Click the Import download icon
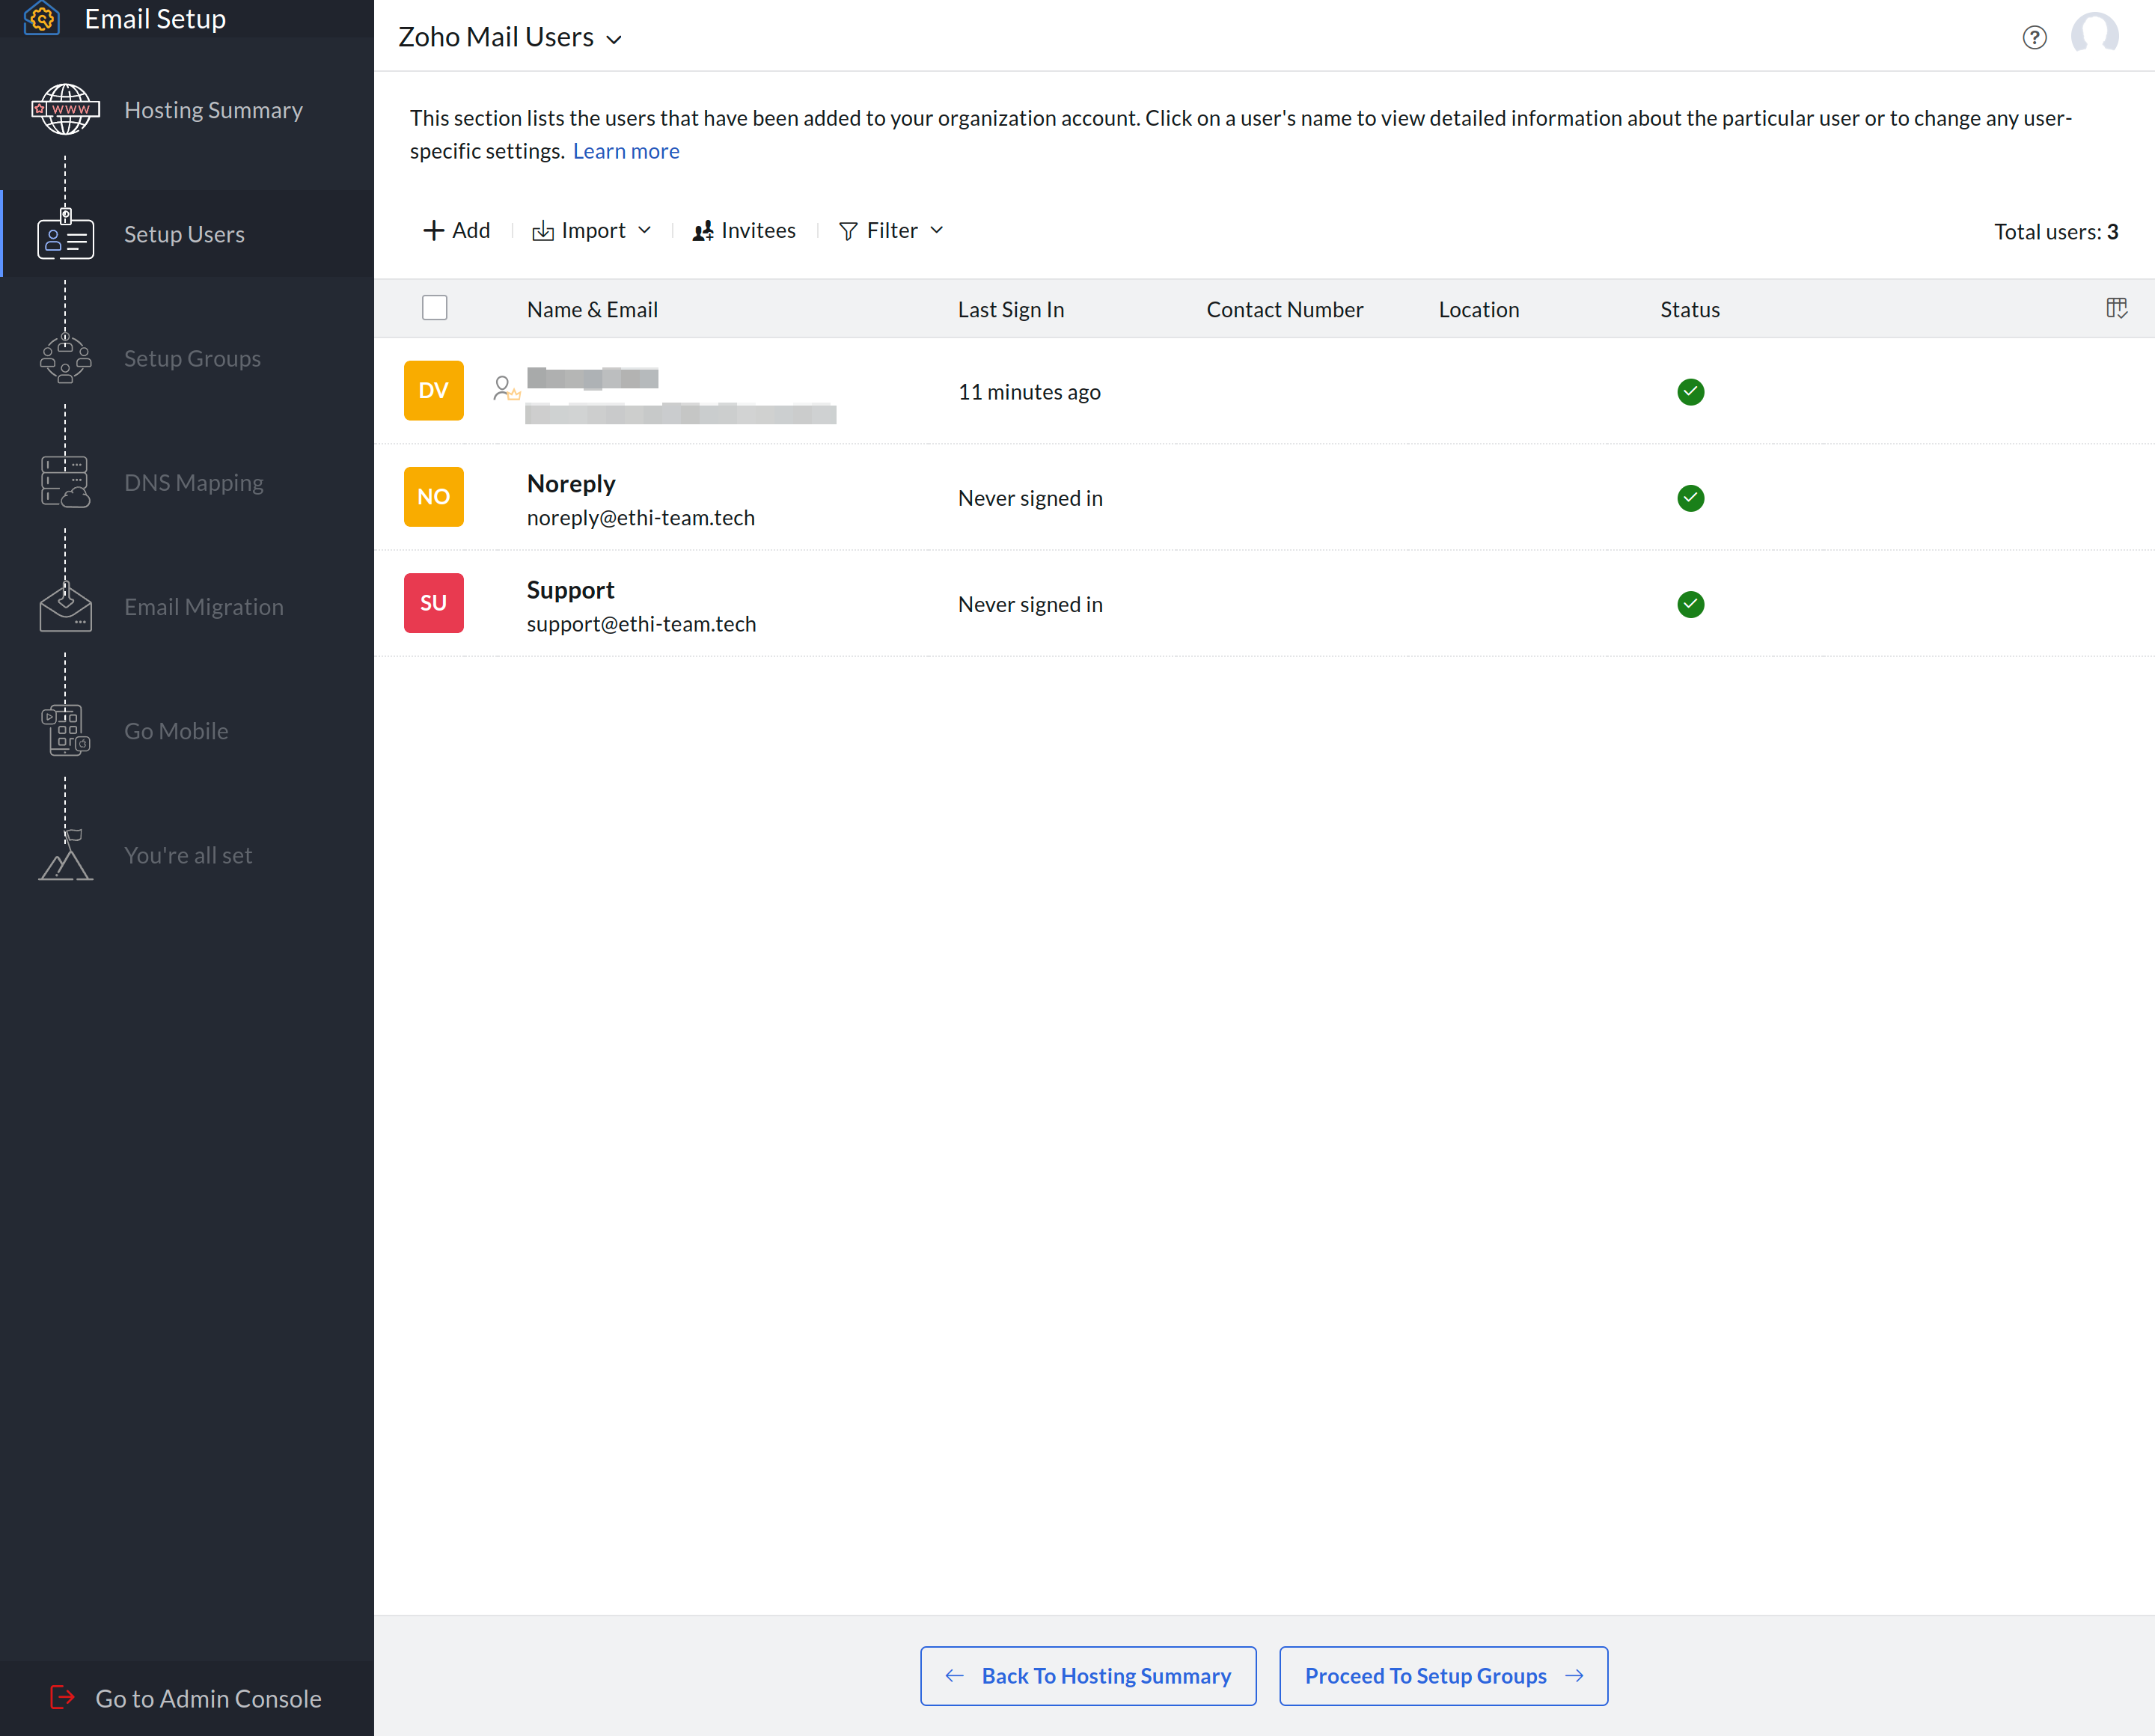The height and width of the screenshot is (1736, 2155). (x=542, y=231)
